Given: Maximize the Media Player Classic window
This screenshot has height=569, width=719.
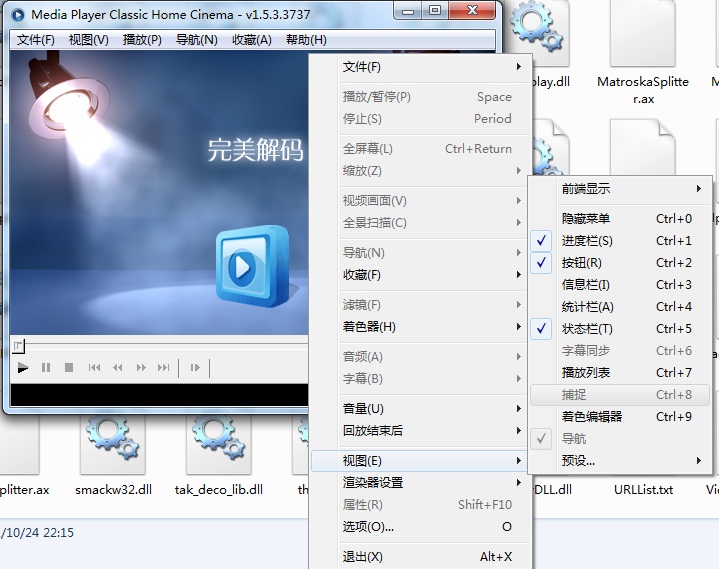Looking at the screenshot, I should tap(434, 11).
